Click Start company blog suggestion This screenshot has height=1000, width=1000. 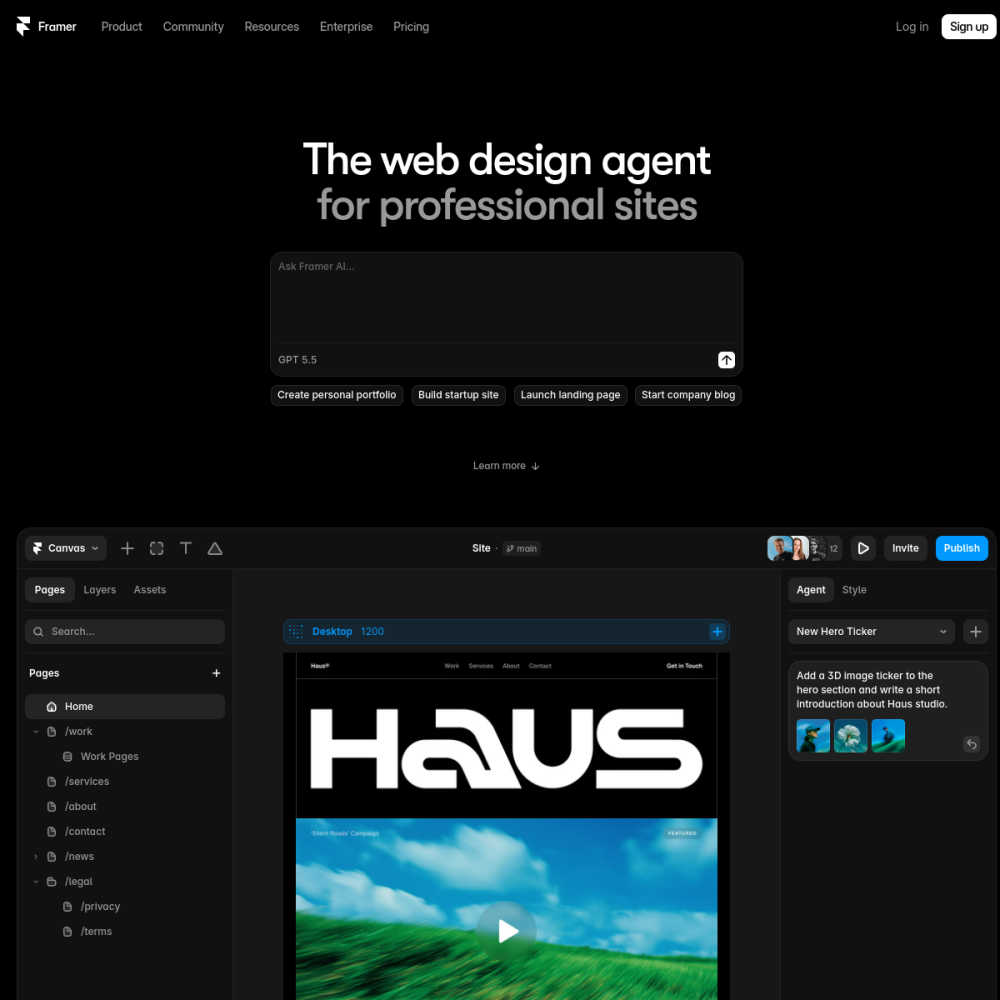pos(688,395)
